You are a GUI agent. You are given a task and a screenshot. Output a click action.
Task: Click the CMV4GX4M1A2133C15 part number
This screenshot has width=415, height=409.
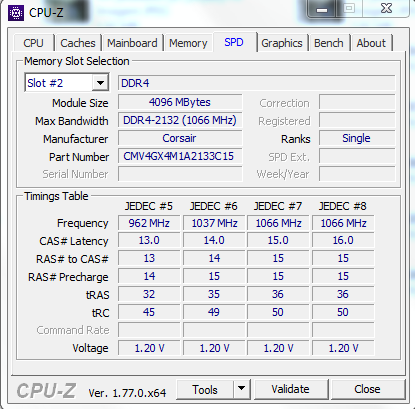pyautogui.click(x=180, y=156)
